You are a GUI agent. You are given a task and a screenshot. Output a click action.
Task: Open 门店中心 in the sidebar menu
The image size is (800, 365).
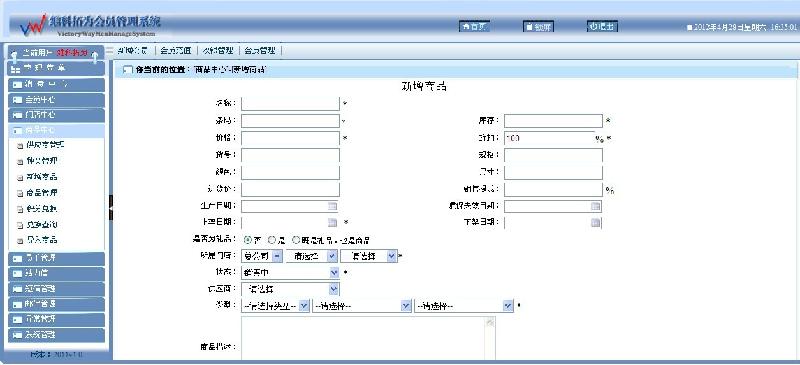point(56,115)
